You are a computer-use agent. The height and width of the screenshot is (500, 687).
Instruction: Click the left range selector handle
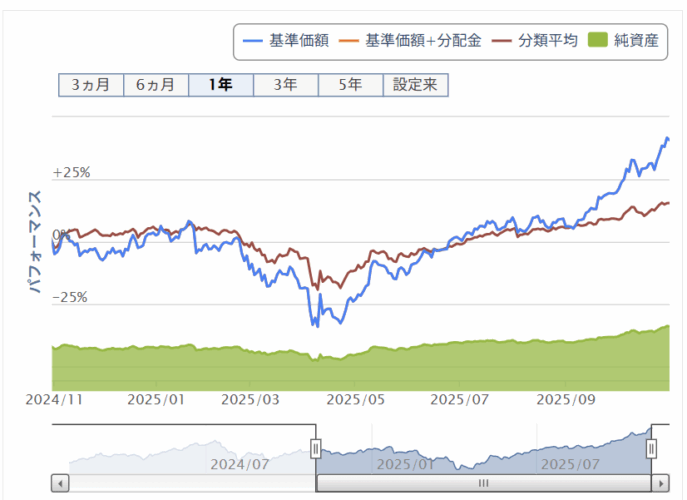[x=316, y=449]
